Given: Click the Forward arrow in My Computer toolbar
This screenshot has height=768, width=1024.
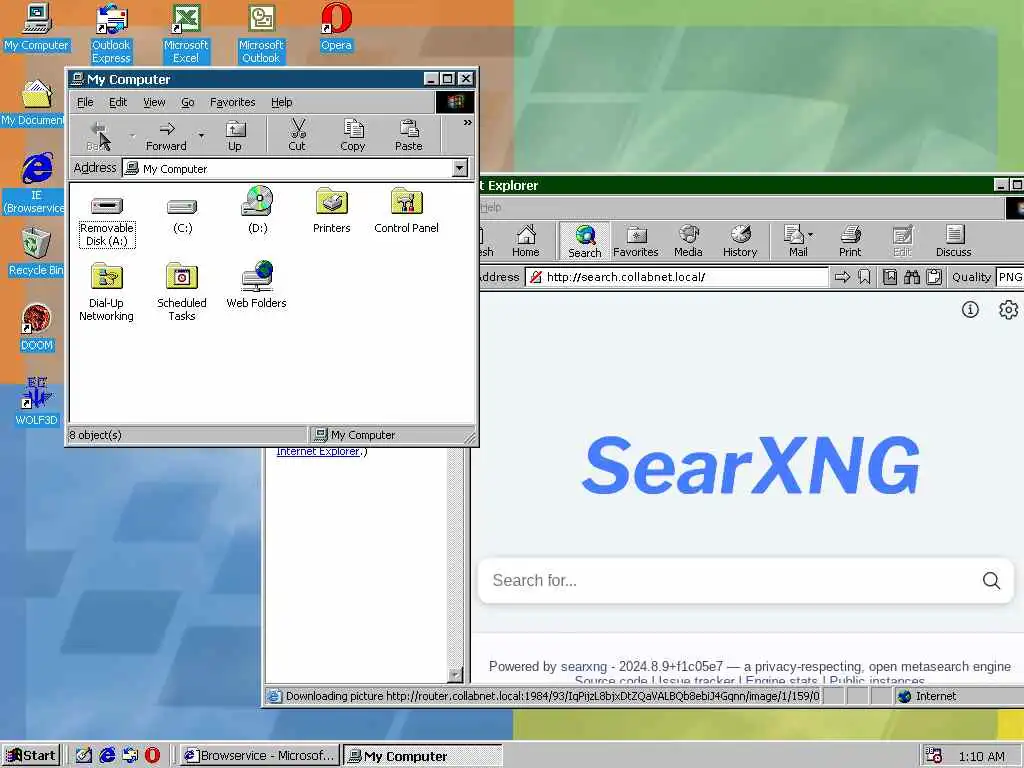Looking at the screenshot, I should pyautogui.click(x=166, y=135).
